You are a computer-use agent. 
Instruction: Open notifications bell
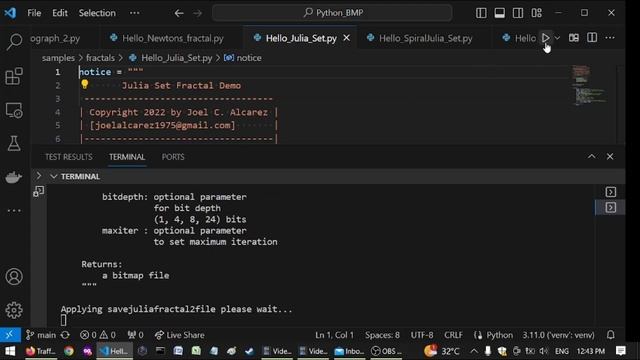611,335
